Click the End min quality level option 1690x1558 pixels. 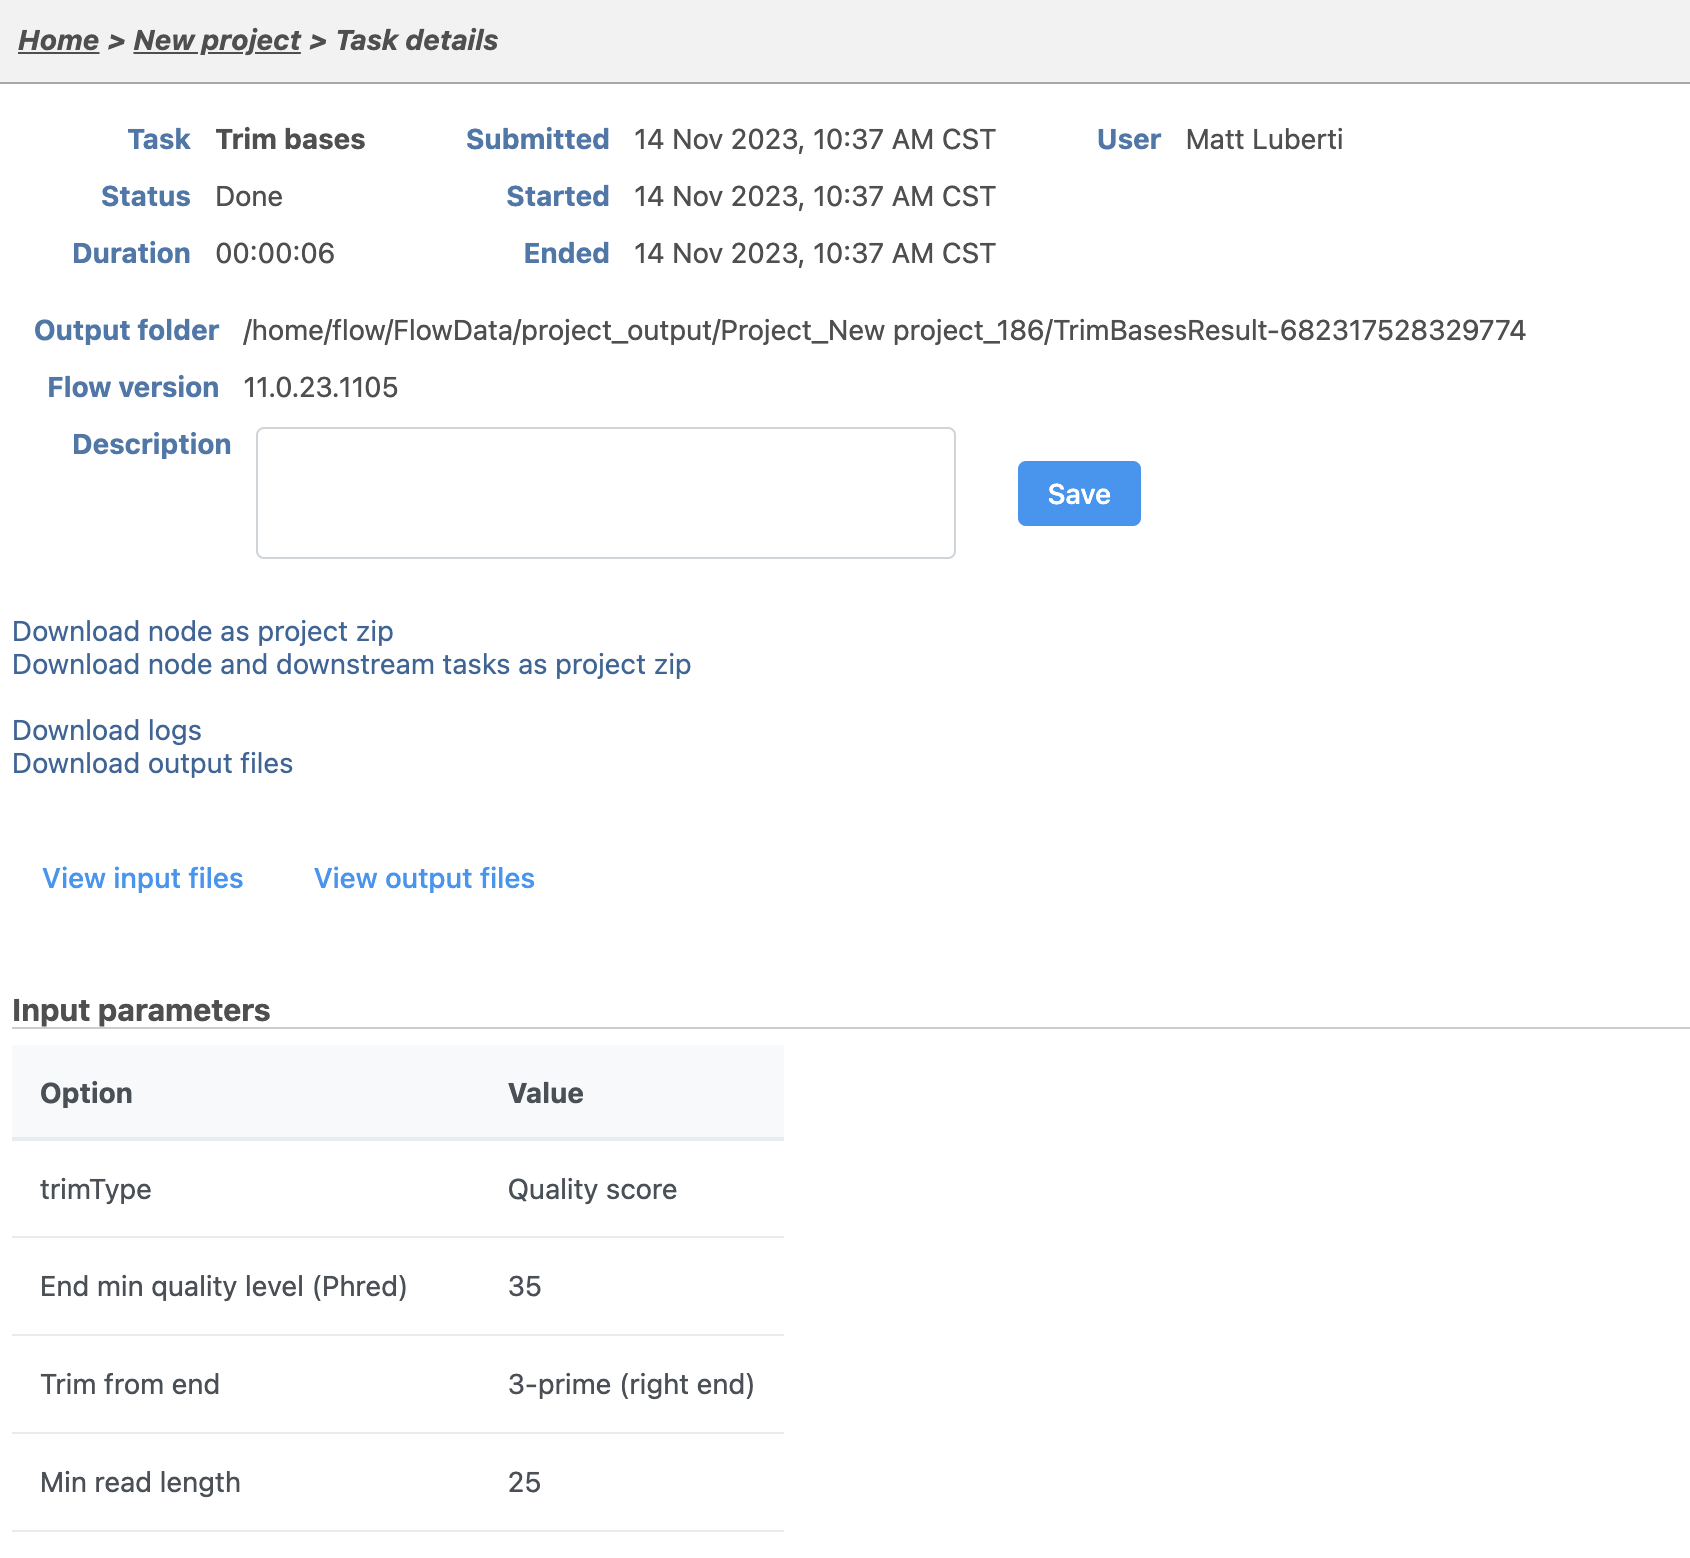click(x=223, y=1287)
